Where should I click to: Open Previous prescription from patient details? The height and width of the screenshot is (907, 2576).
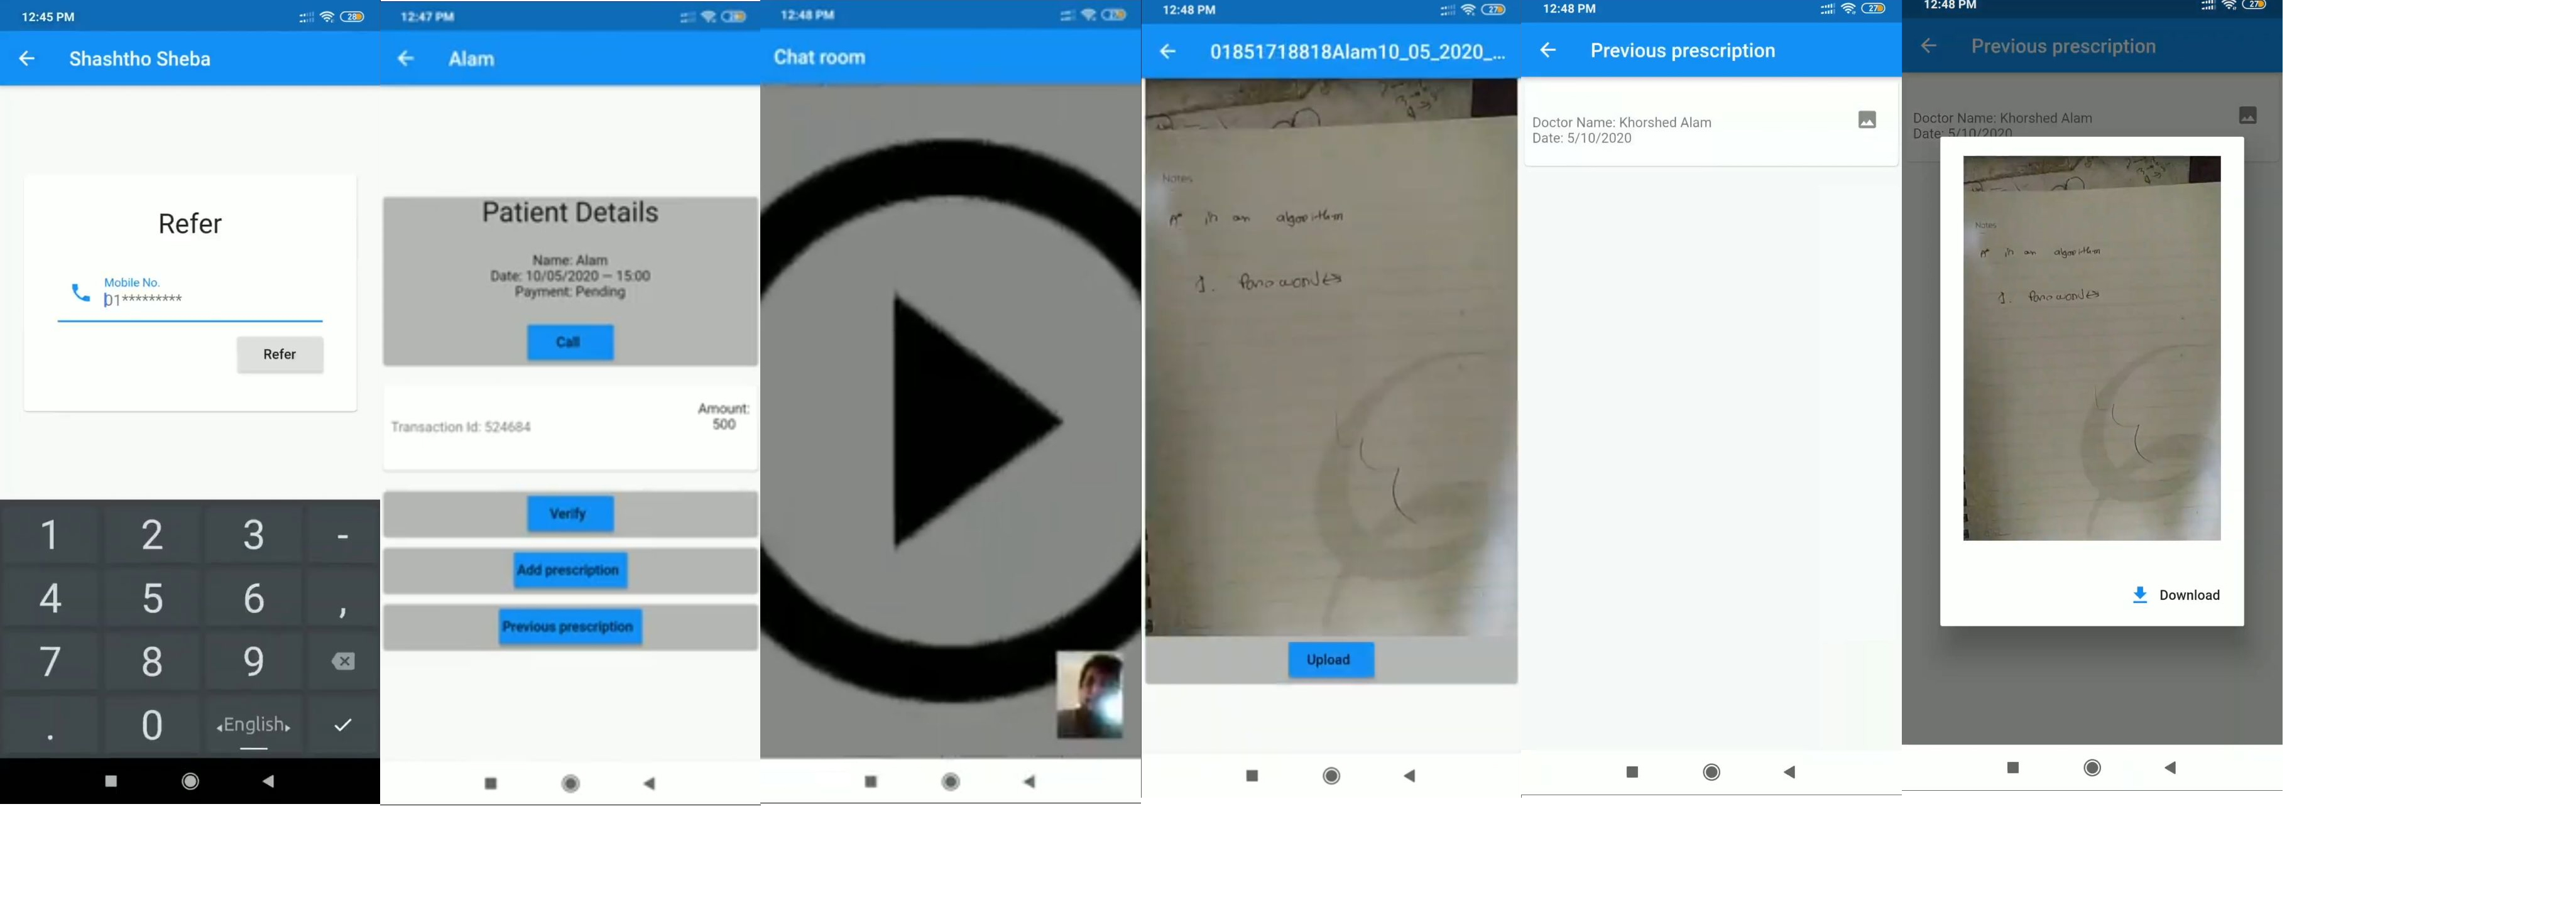pos(569,627)
